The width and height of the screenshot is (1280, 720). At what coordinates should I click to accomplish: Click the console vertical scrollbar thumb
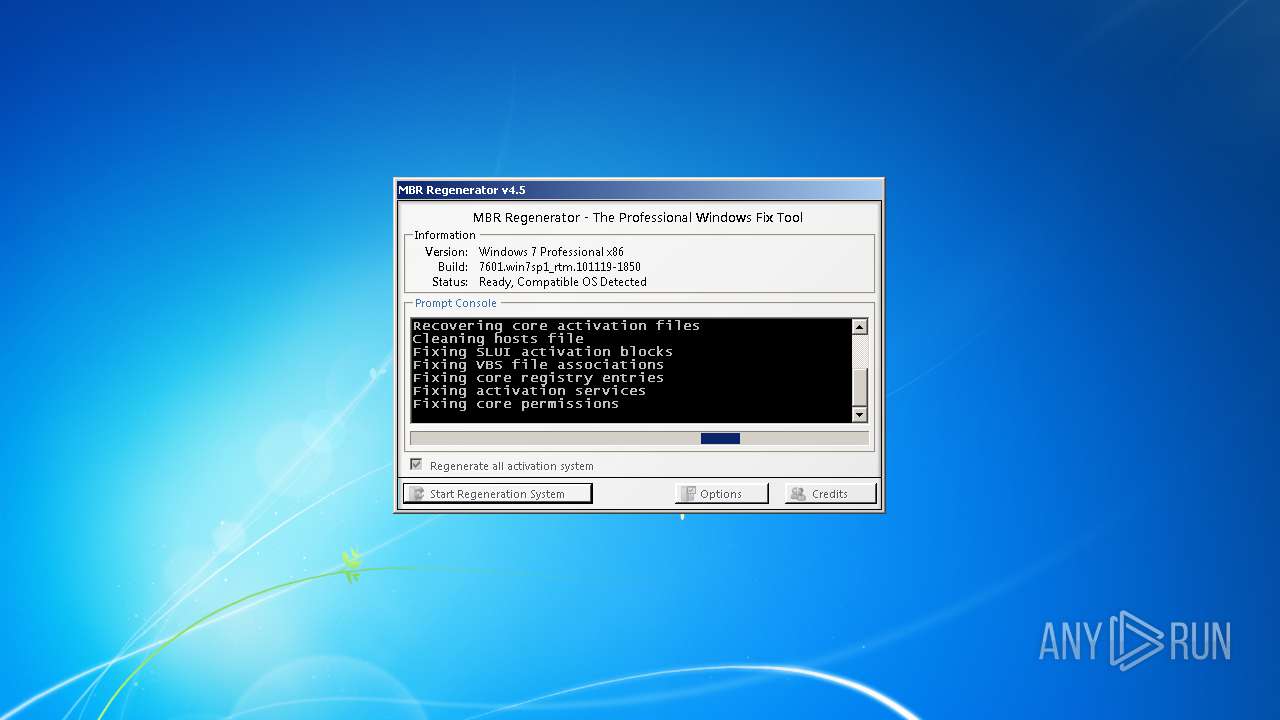tap(860, 385)
